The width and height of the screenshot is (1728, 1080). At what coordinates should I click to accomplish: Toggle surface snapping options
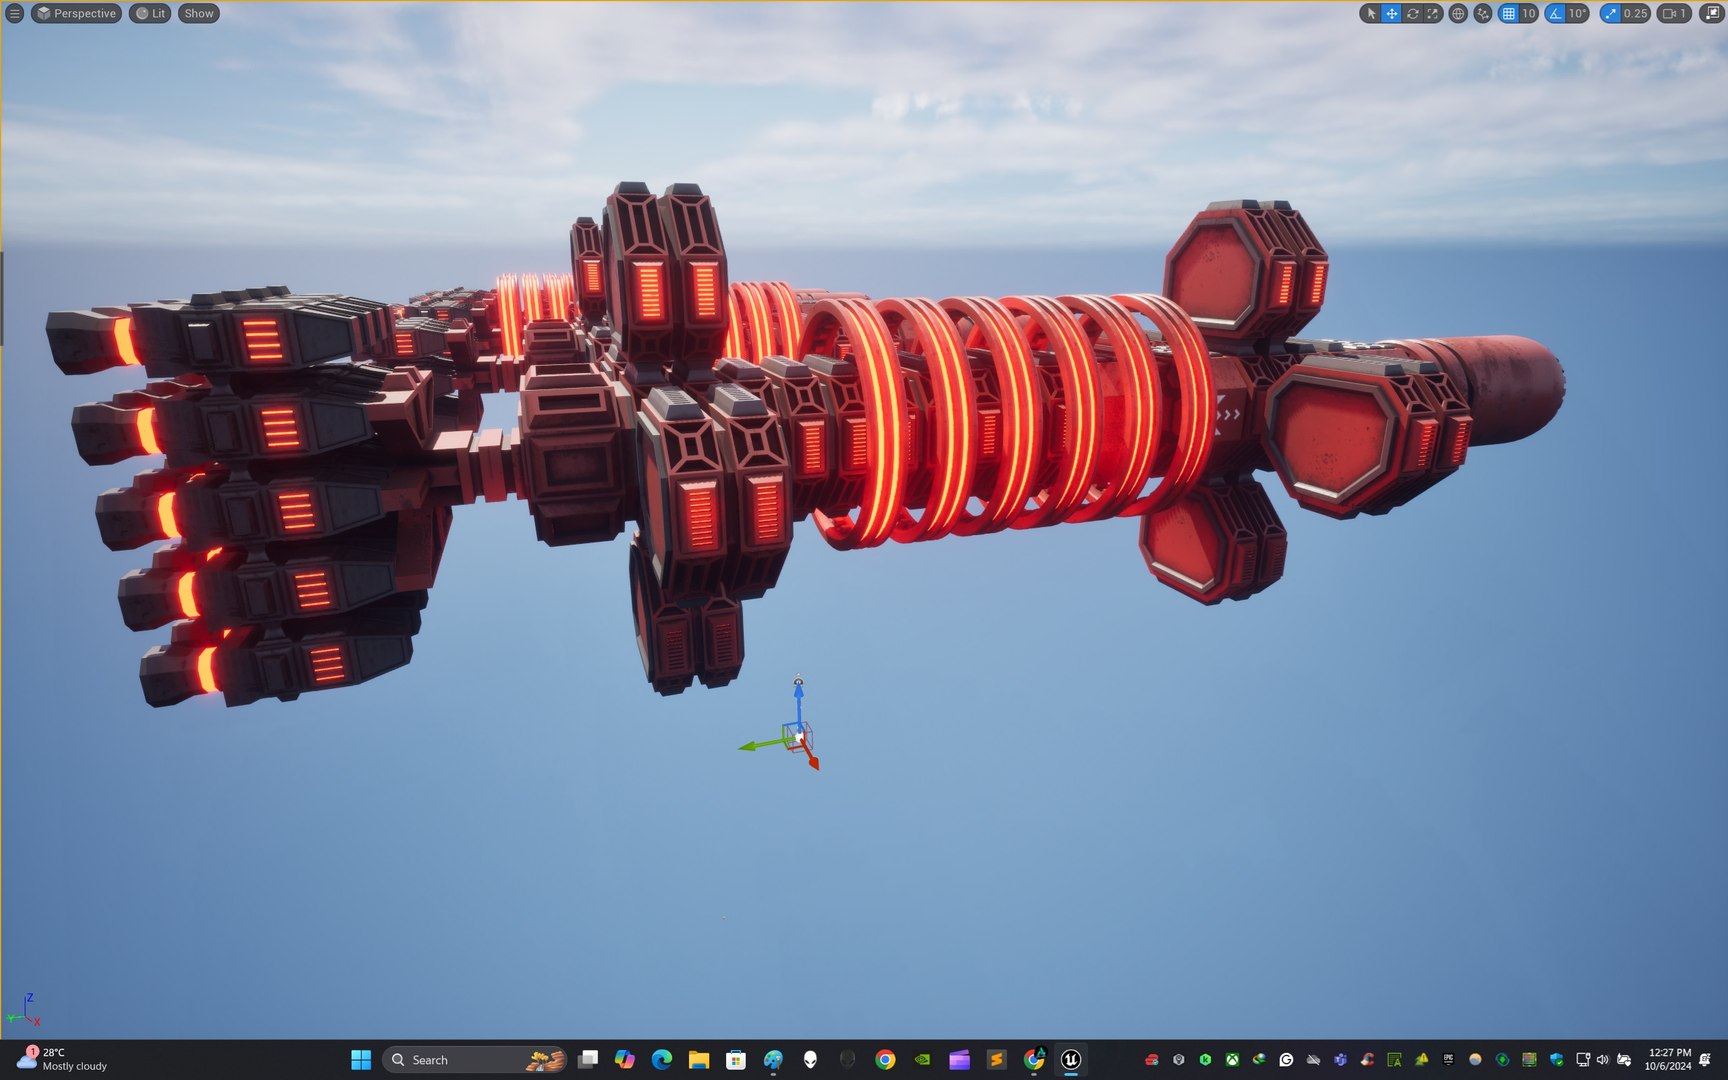1483,13
